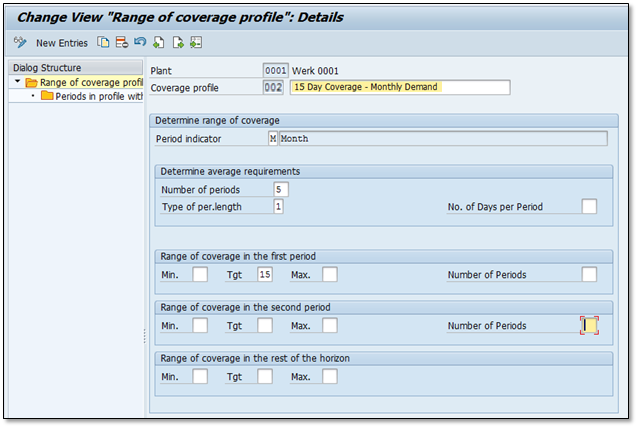Click the first period Tgt field showing 15
Viewport: 638px width, 428px height.
[265, 274]
